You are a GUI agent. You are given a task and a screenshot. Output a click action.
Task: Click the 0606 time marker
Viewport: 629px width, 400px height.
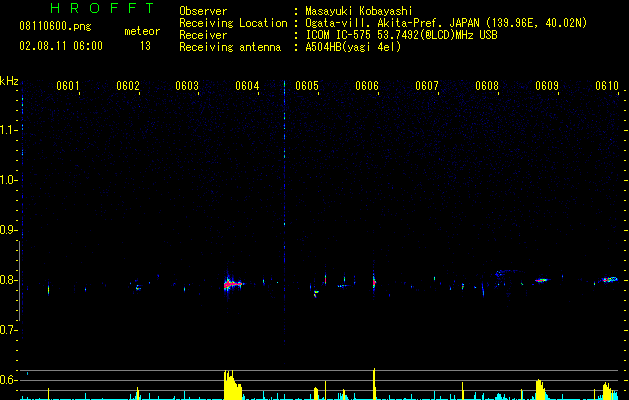[x=367, y=86]
